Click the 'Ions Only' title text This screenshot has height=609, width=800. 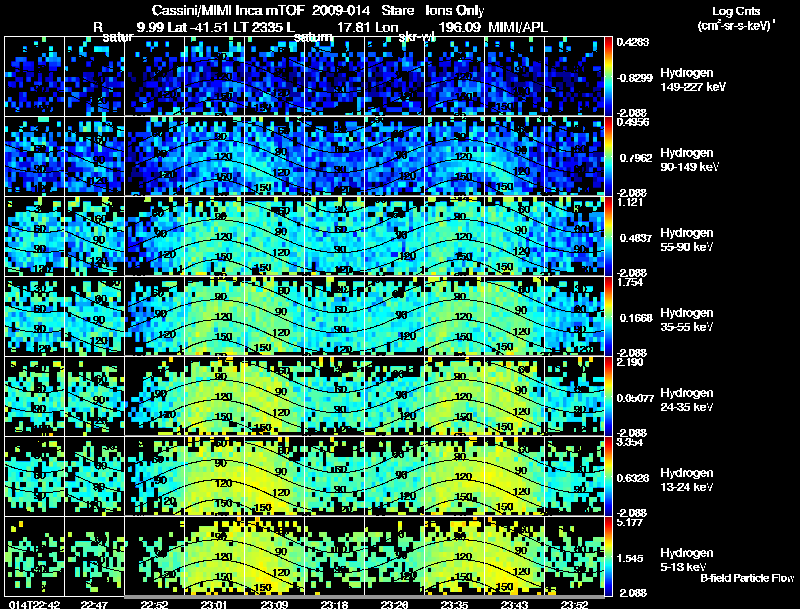pos(455,10)
